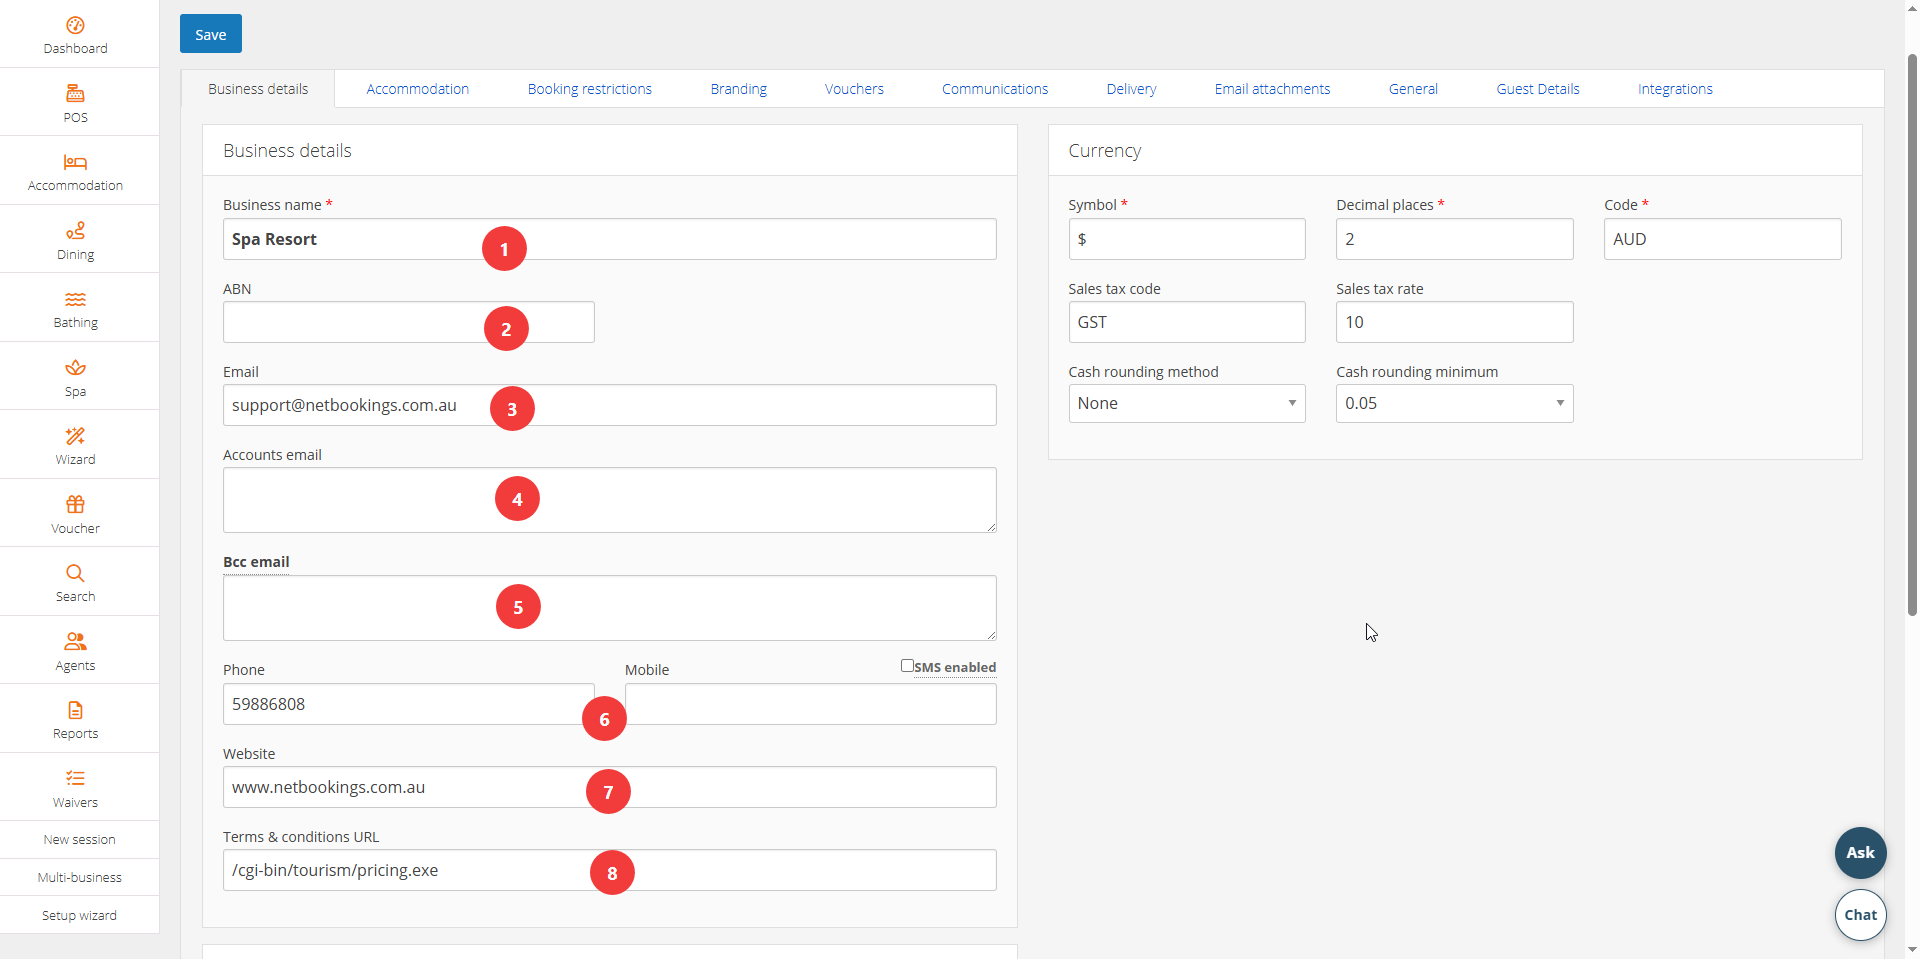Switch to the Integrations tab
The width and height of the screenshot is (1920, 959).
click(x=1675, y=89)
